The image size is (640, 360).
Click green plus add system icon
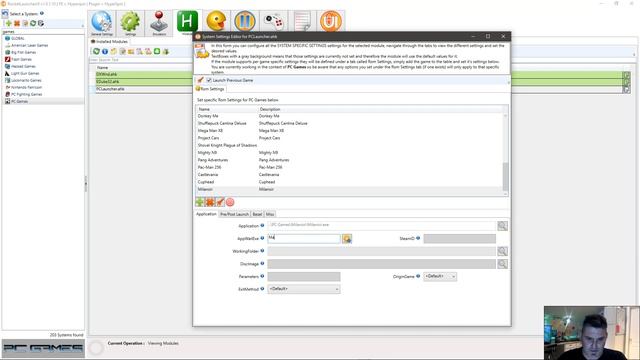click(9, 23)
